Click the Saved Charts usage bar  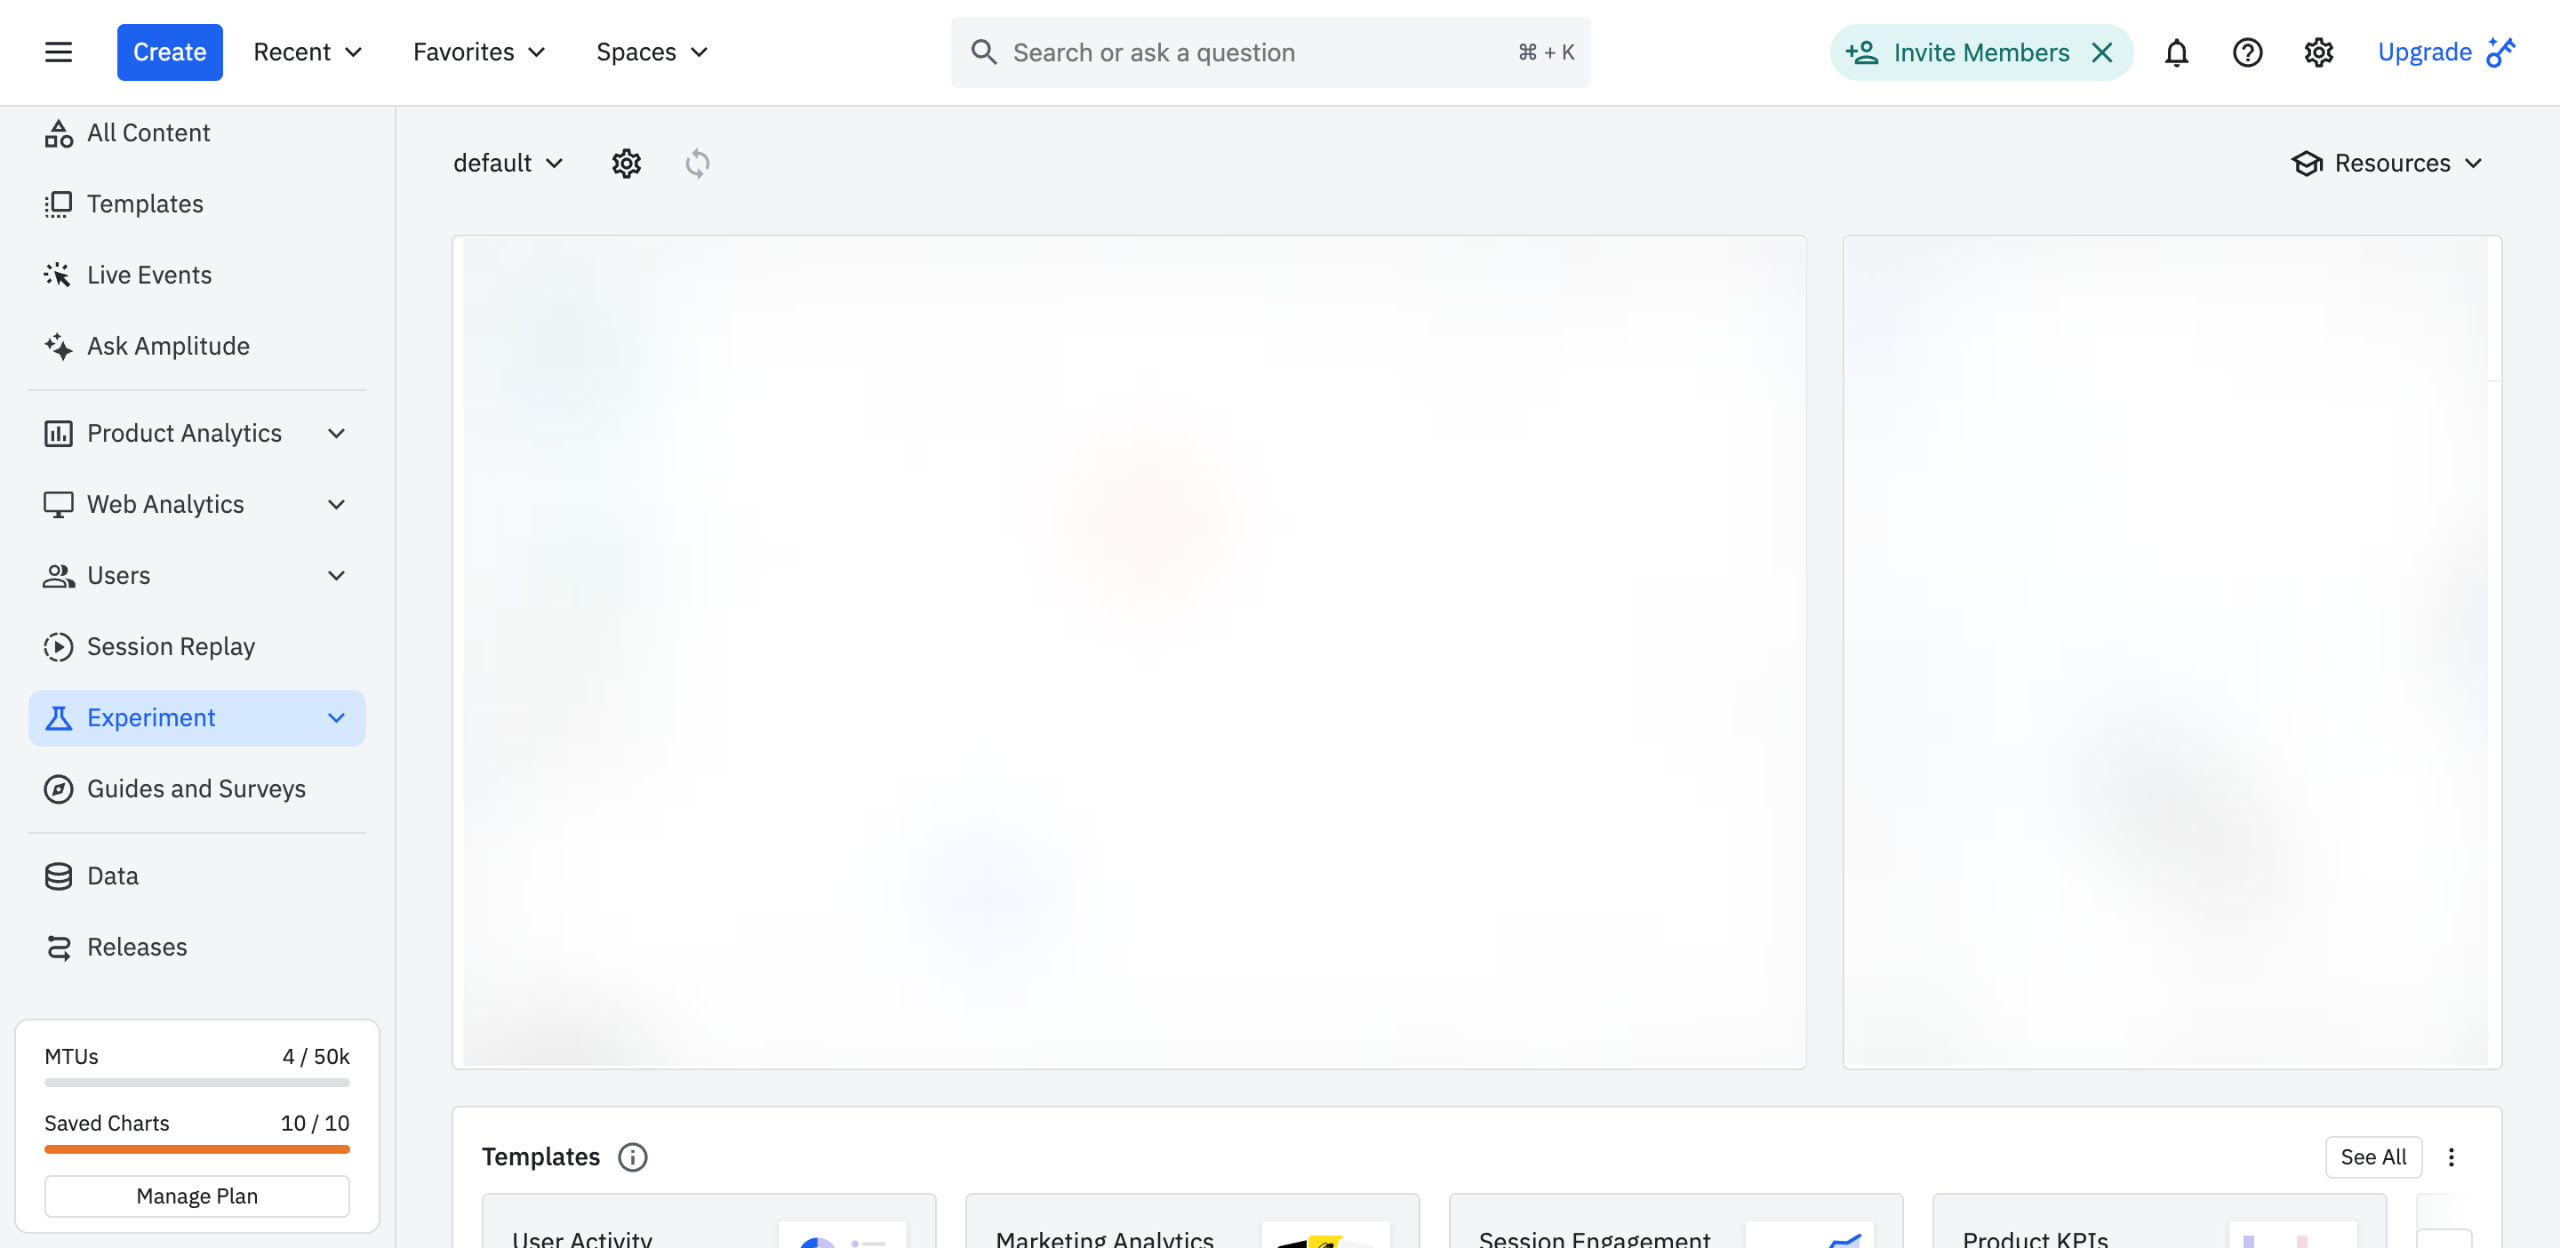pyautogui.click(x=197, y=1149)
